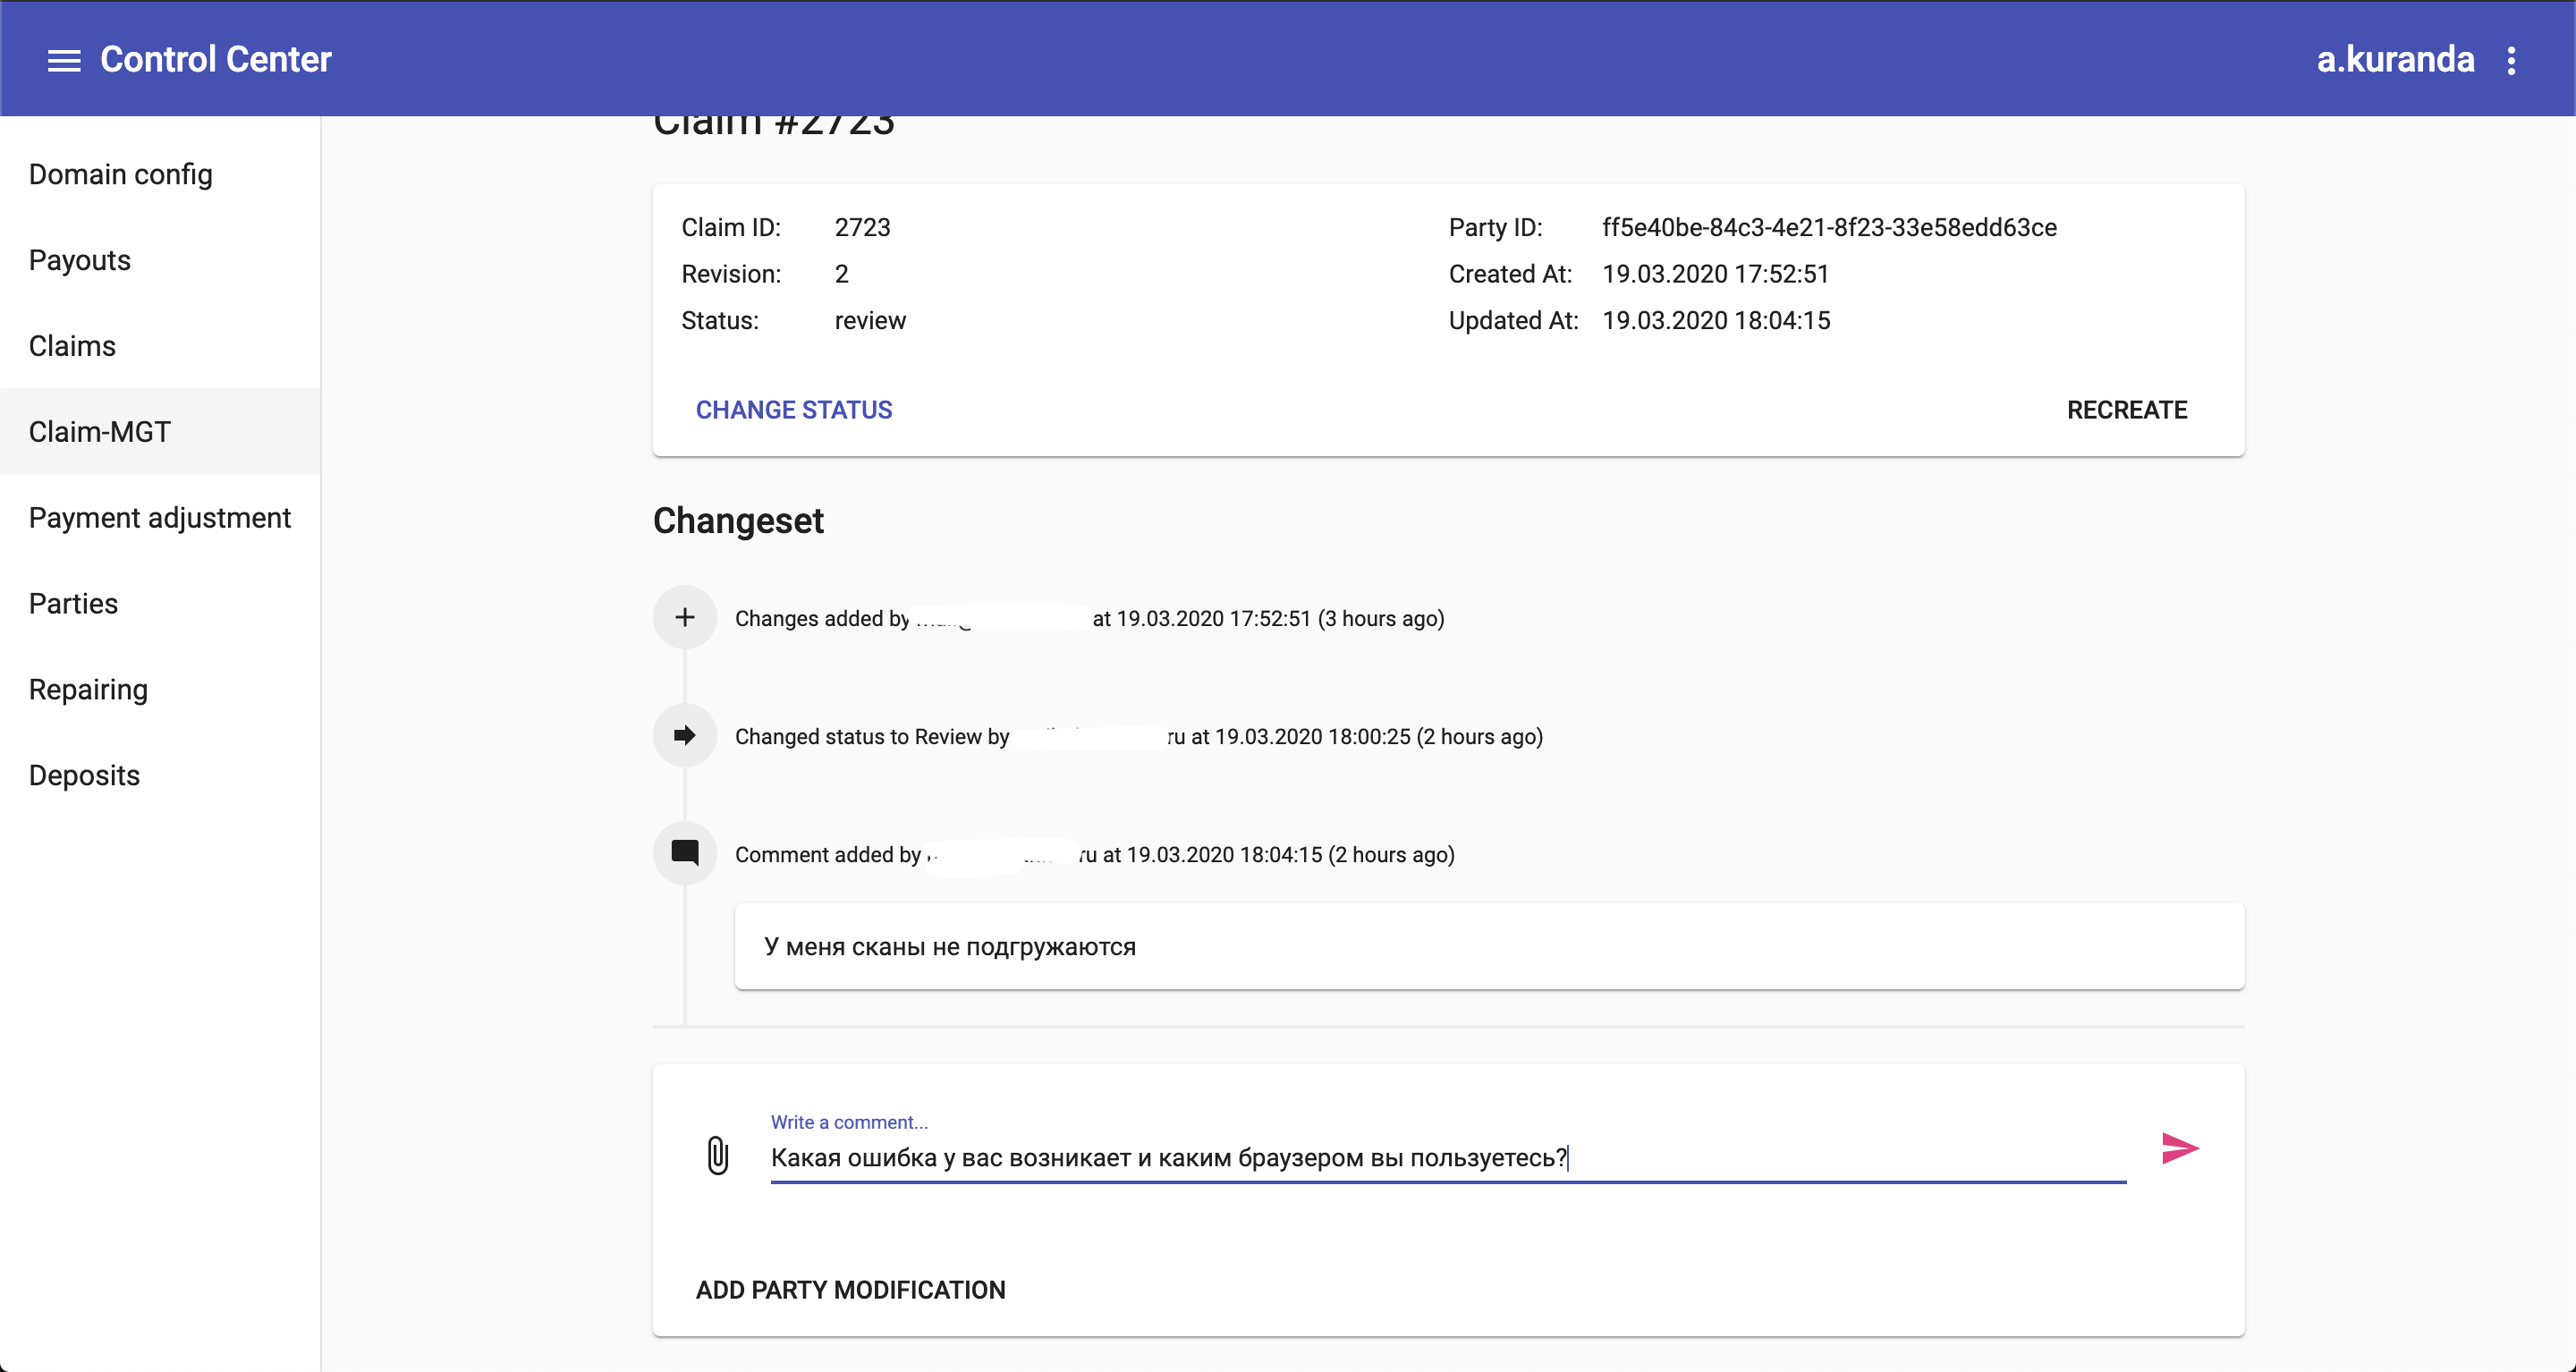Viewport: 2576px width, 1372px height.
Task: Open the three-dot user options menu
Action: tap(2511, 60)
